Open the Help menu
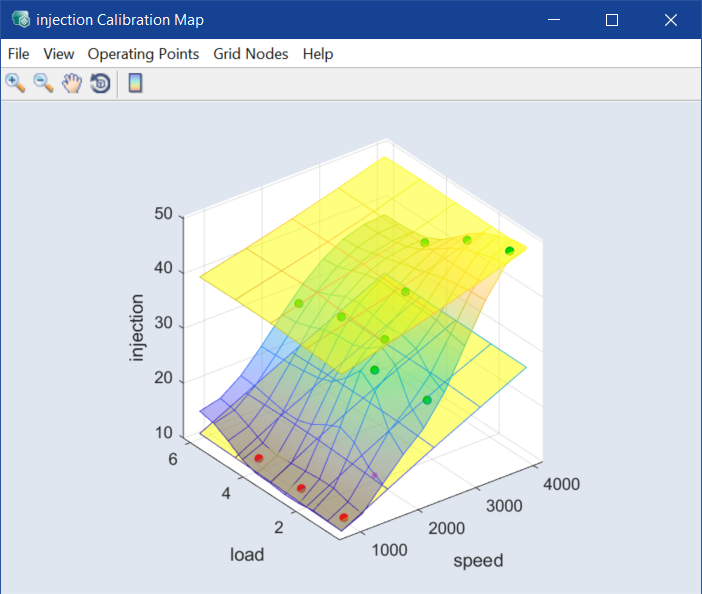Screen dimensions: 702x594 click(318, 54)
